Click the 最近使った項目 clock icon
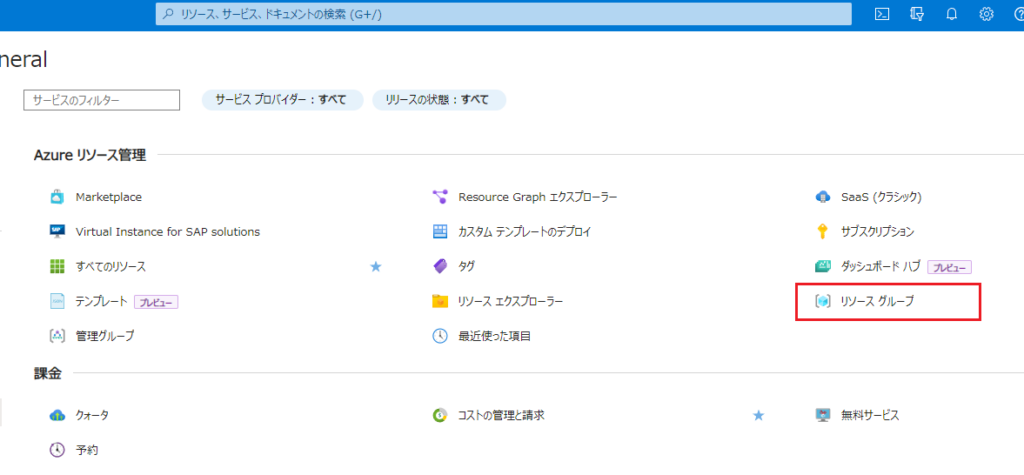This screenshot has height=475, width=1024. click(440, 336)
